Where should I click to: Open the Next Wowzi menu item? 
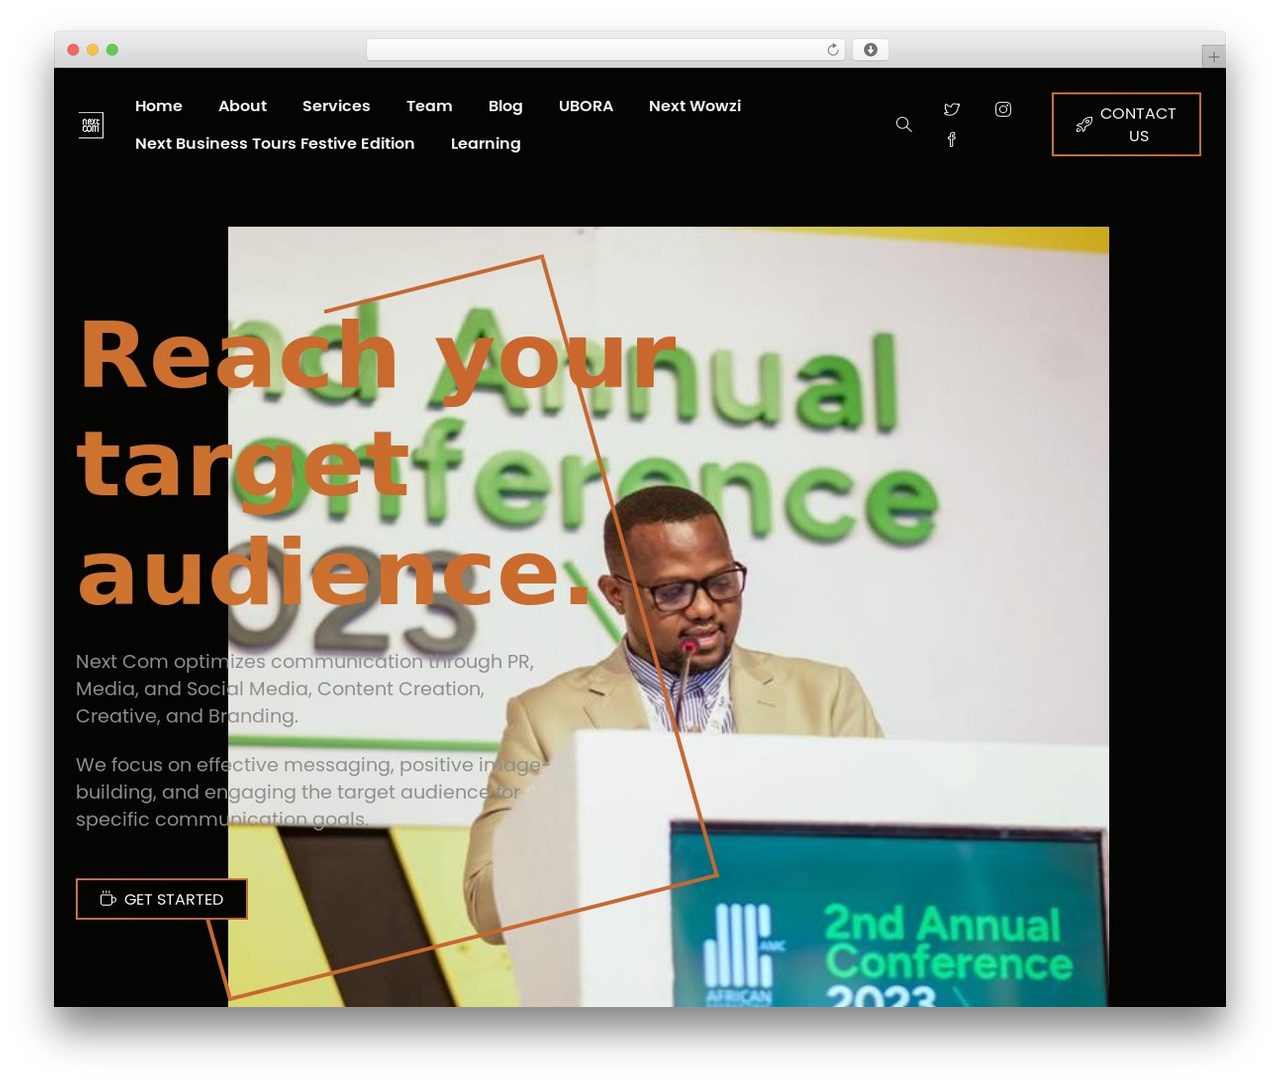point(695,106)
